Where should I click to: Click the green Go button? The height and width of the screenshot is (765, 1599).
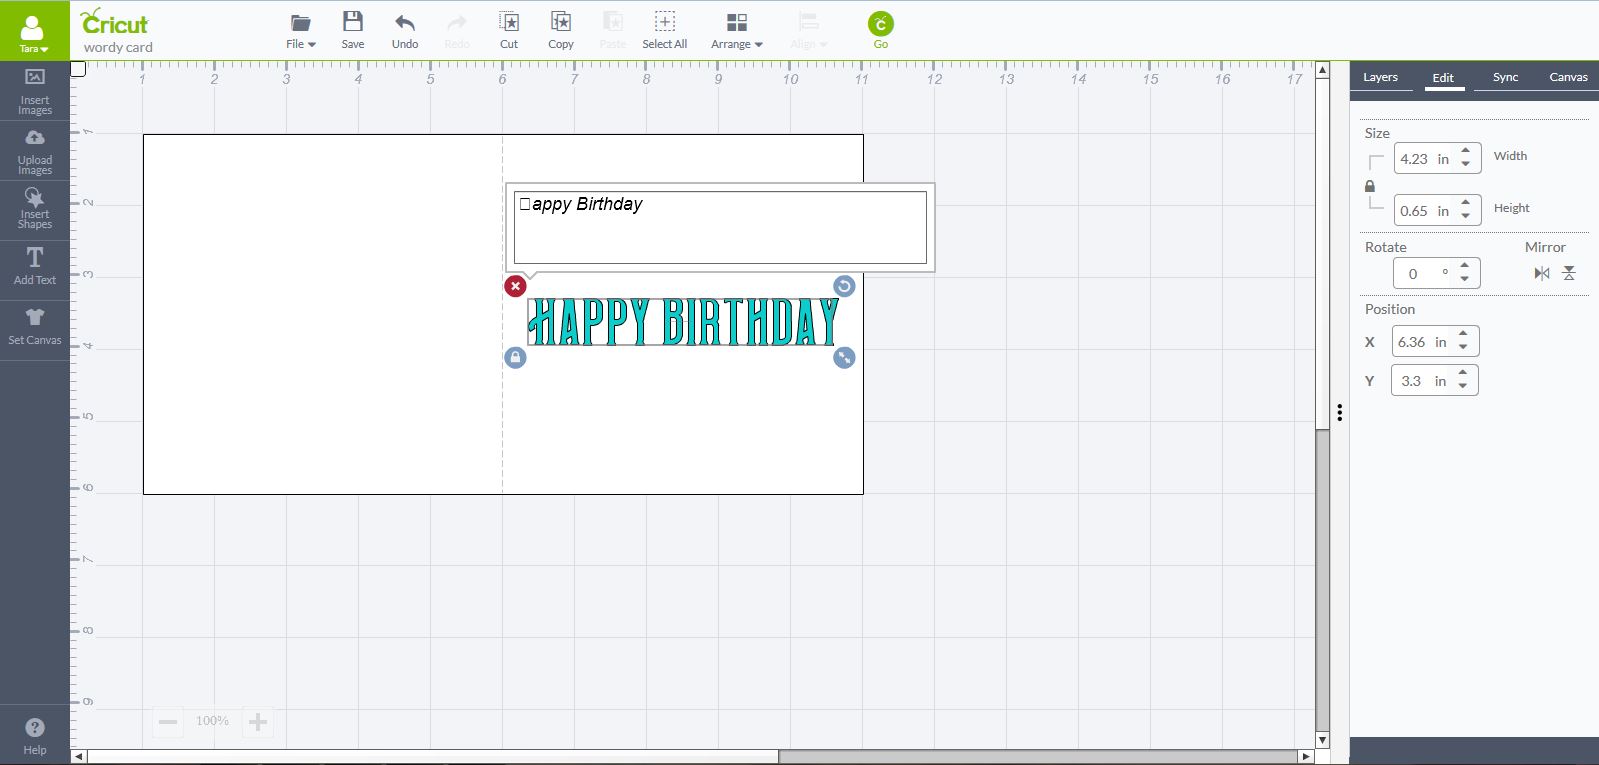coord(881,30)
